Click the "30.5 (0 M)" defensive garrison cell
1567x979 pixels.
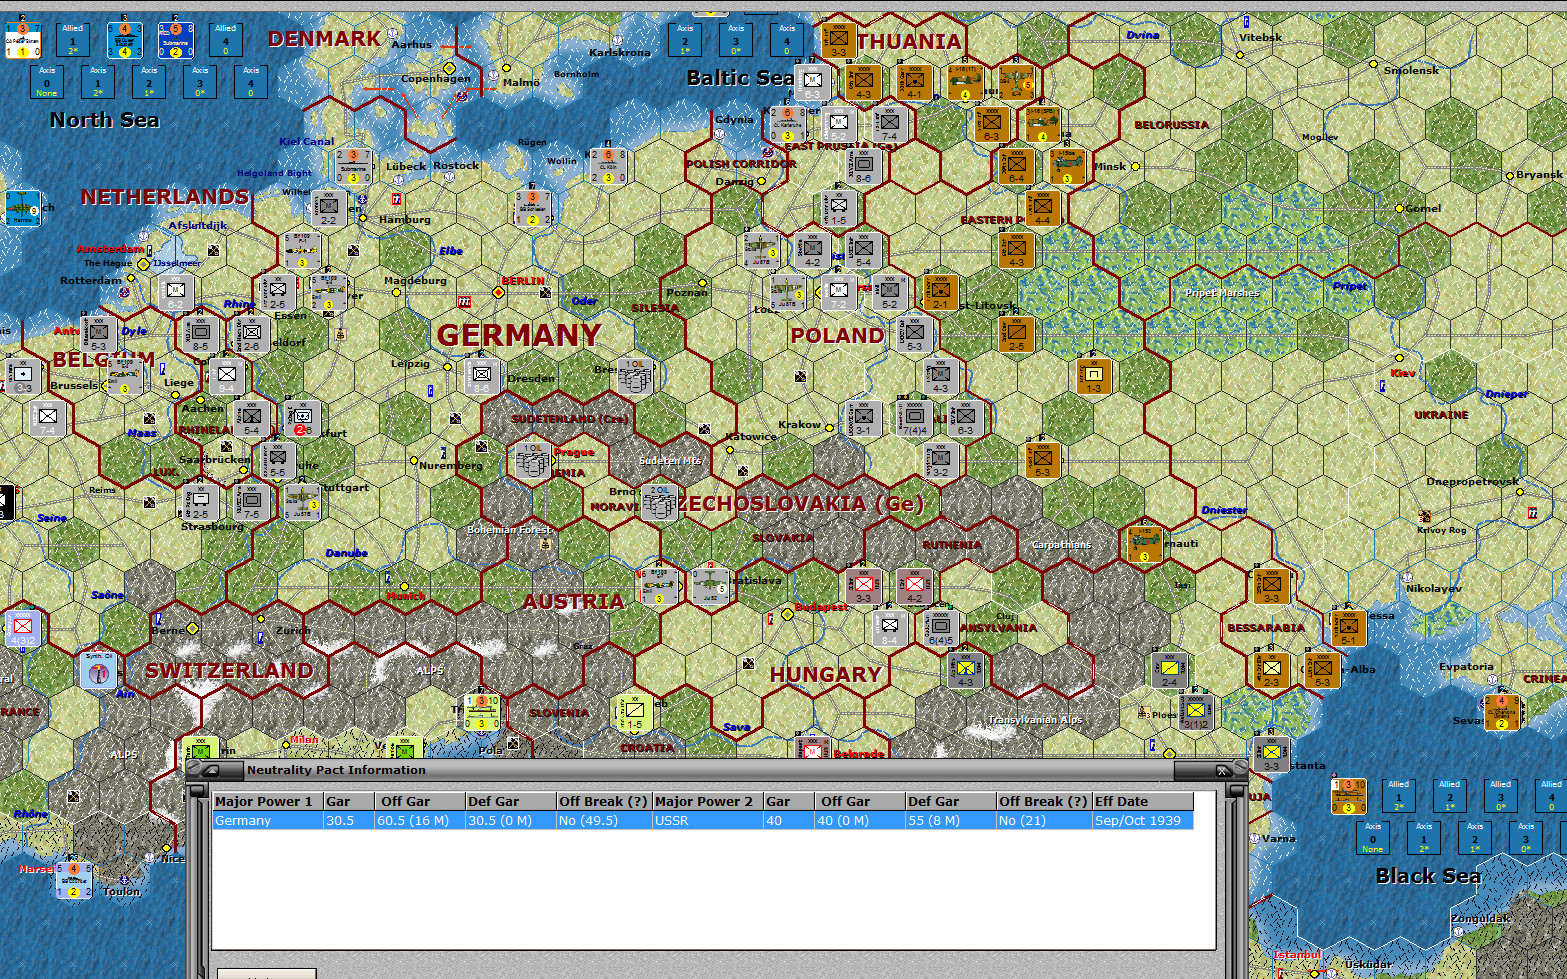click(x=511, y=820)
